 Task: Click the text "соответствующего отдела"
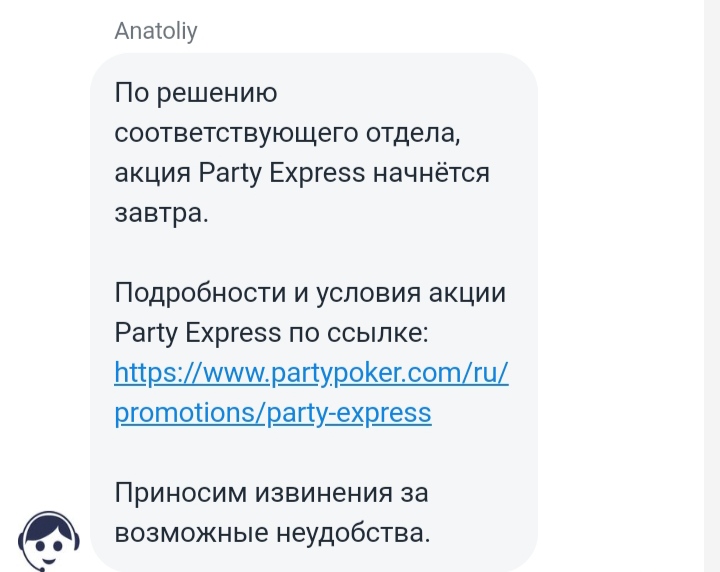tap(286, 133)
